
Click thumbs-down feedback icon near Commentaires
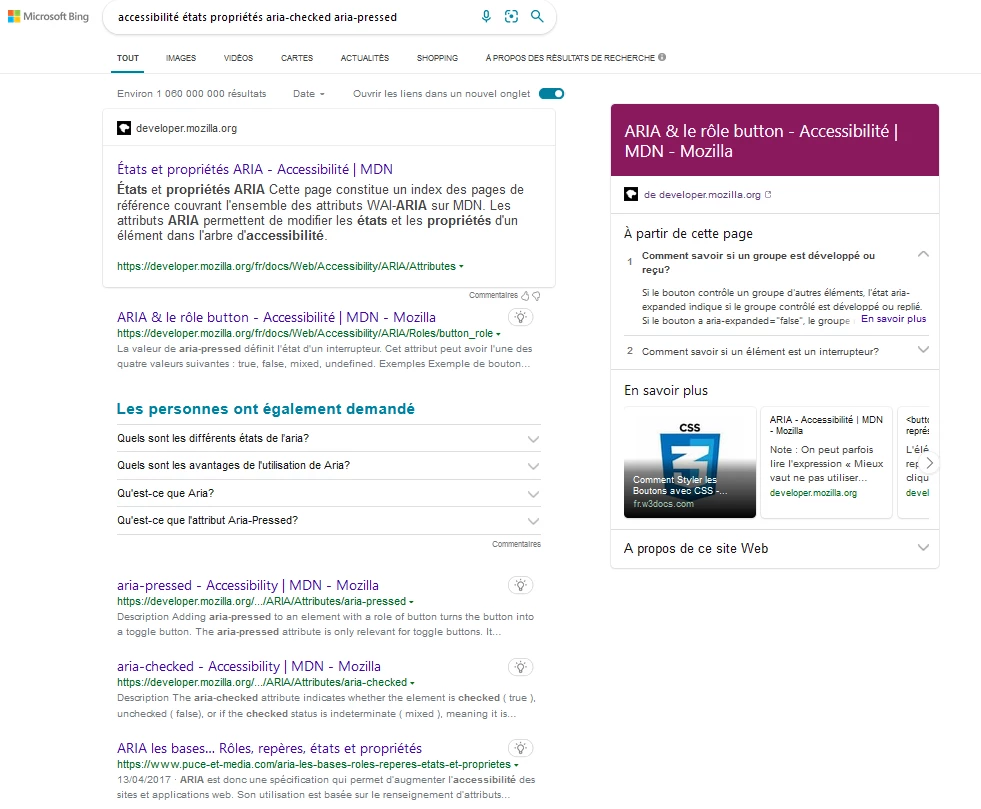[x=536, y=295]
